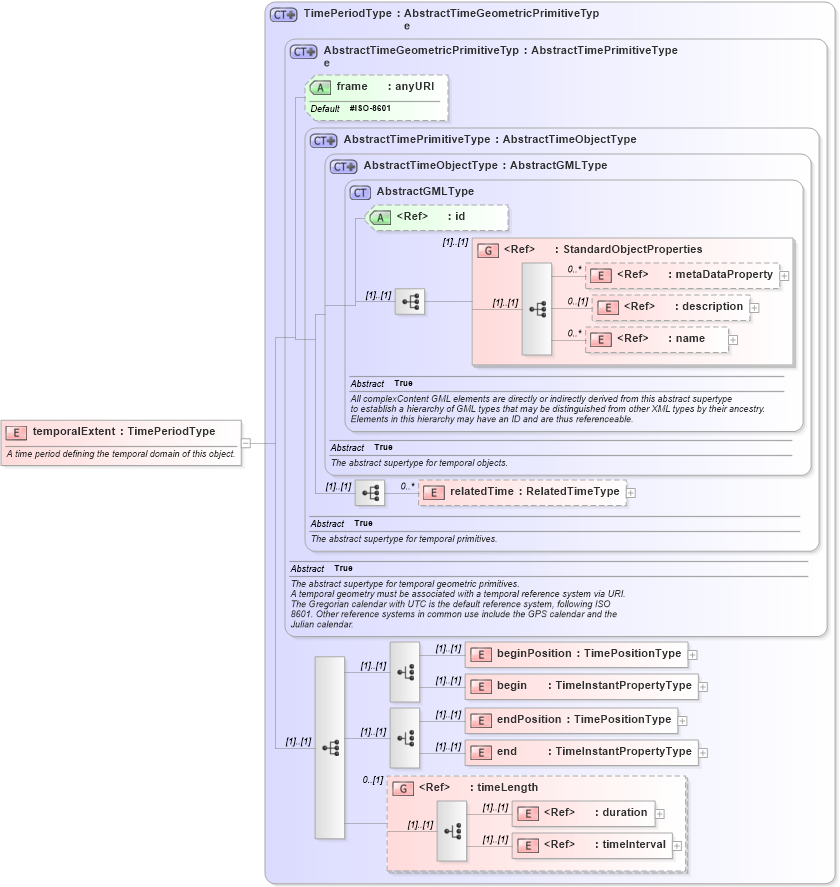The image size is (840, 887).
Task: Expand the name element plus icon
Action: [x=733, y=339]
